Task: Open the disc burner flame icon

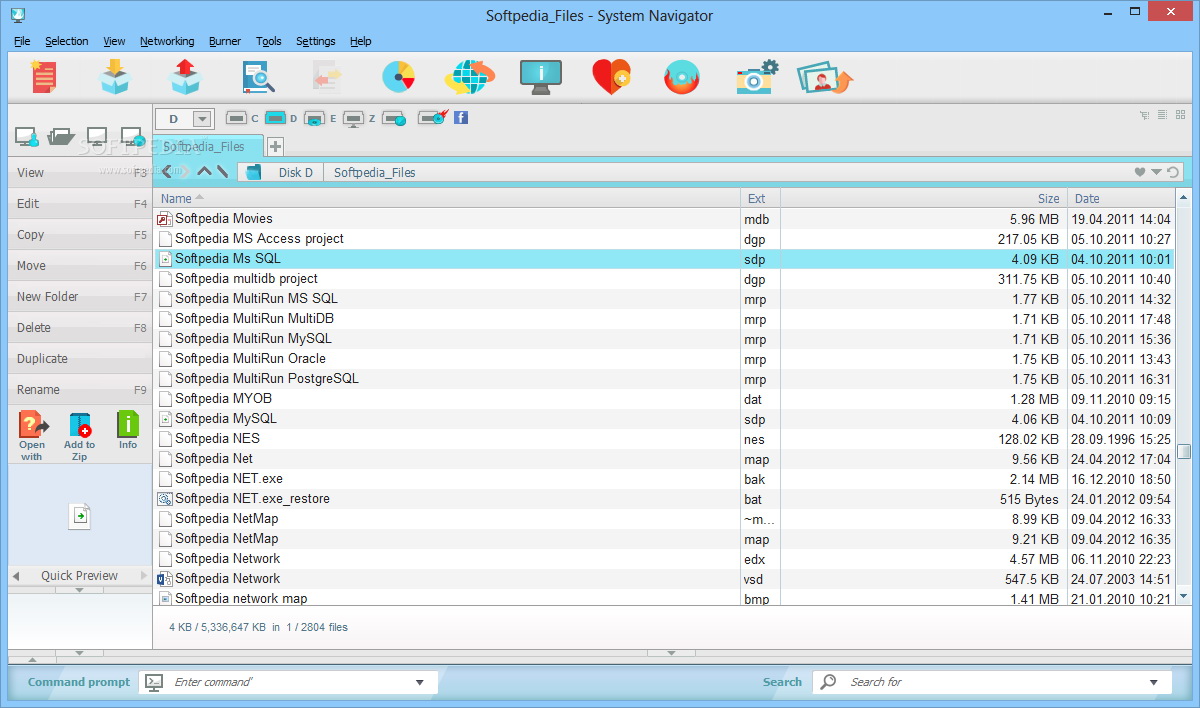Action: pyautogui.click(x=682, y=77)
